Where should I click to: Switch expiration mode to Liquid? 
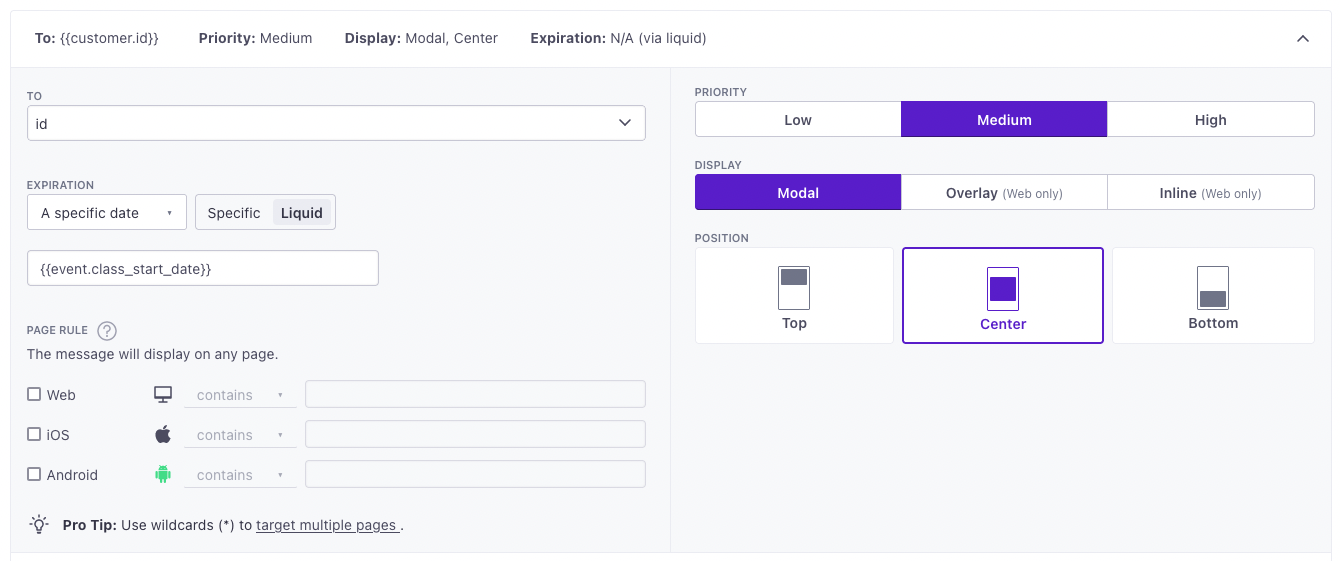pos(302,213)
